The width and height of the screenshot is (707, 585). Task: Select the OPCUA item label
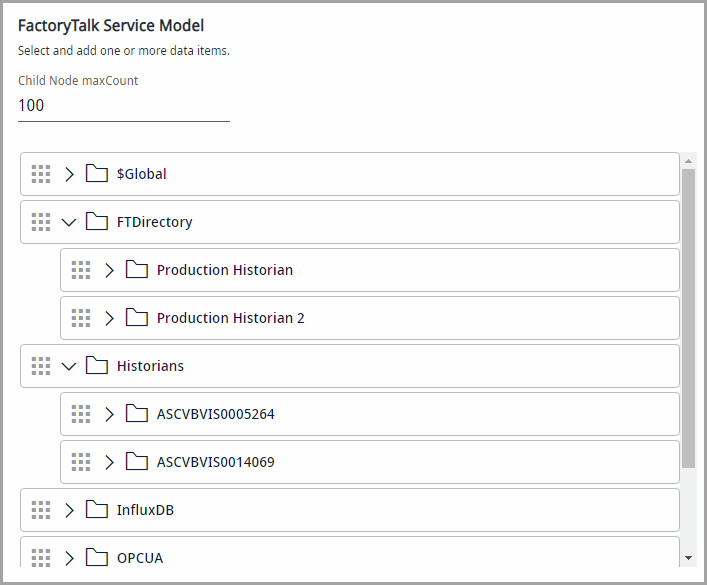click(x=140, y=558)
